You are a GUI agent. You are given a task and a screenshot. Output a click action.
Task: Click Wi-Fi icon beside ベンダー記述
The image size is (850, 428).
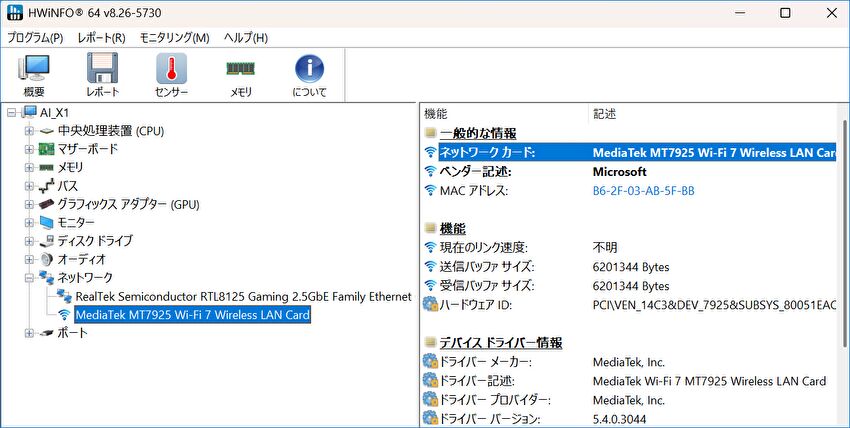(x=430, y=172)
